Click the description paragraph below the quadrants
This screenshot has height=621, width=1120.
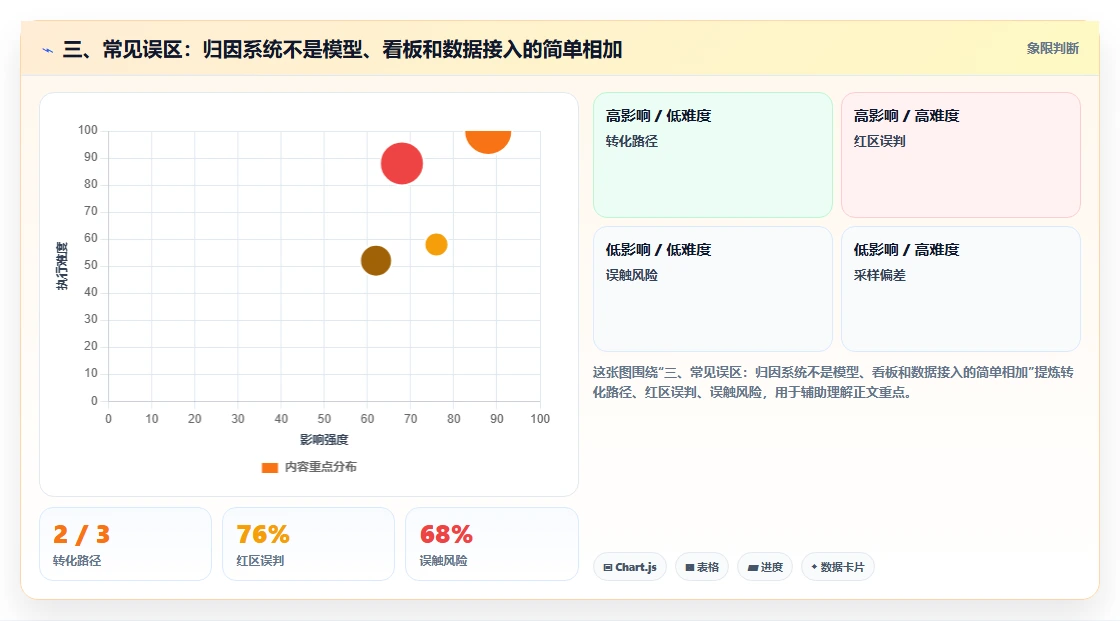[833, 382]
